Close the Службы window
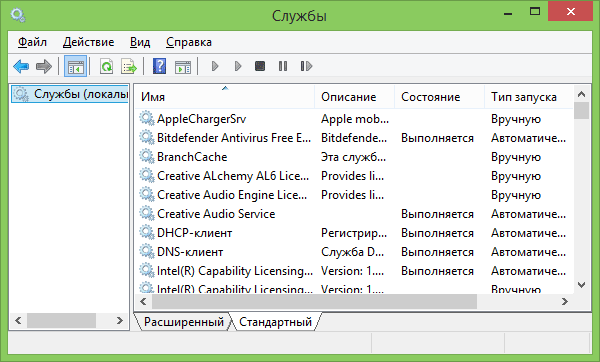 [x=571, y=11]
